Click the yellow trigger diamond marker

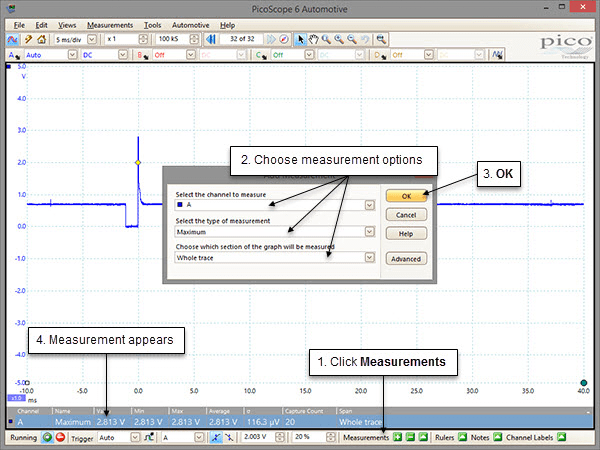click(x=138, y=163)
